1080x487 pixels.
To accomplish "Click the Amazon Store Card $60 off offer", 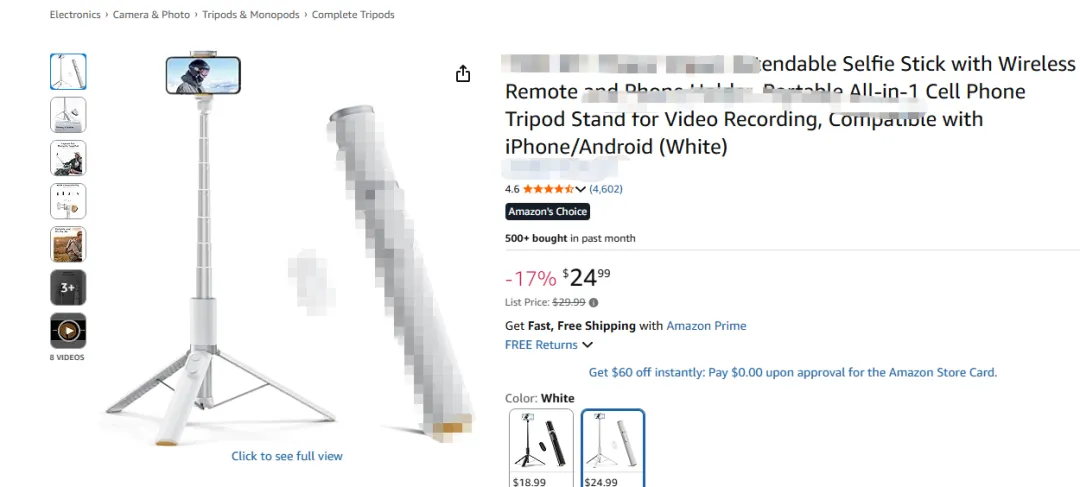I will [x=792, y=373].
